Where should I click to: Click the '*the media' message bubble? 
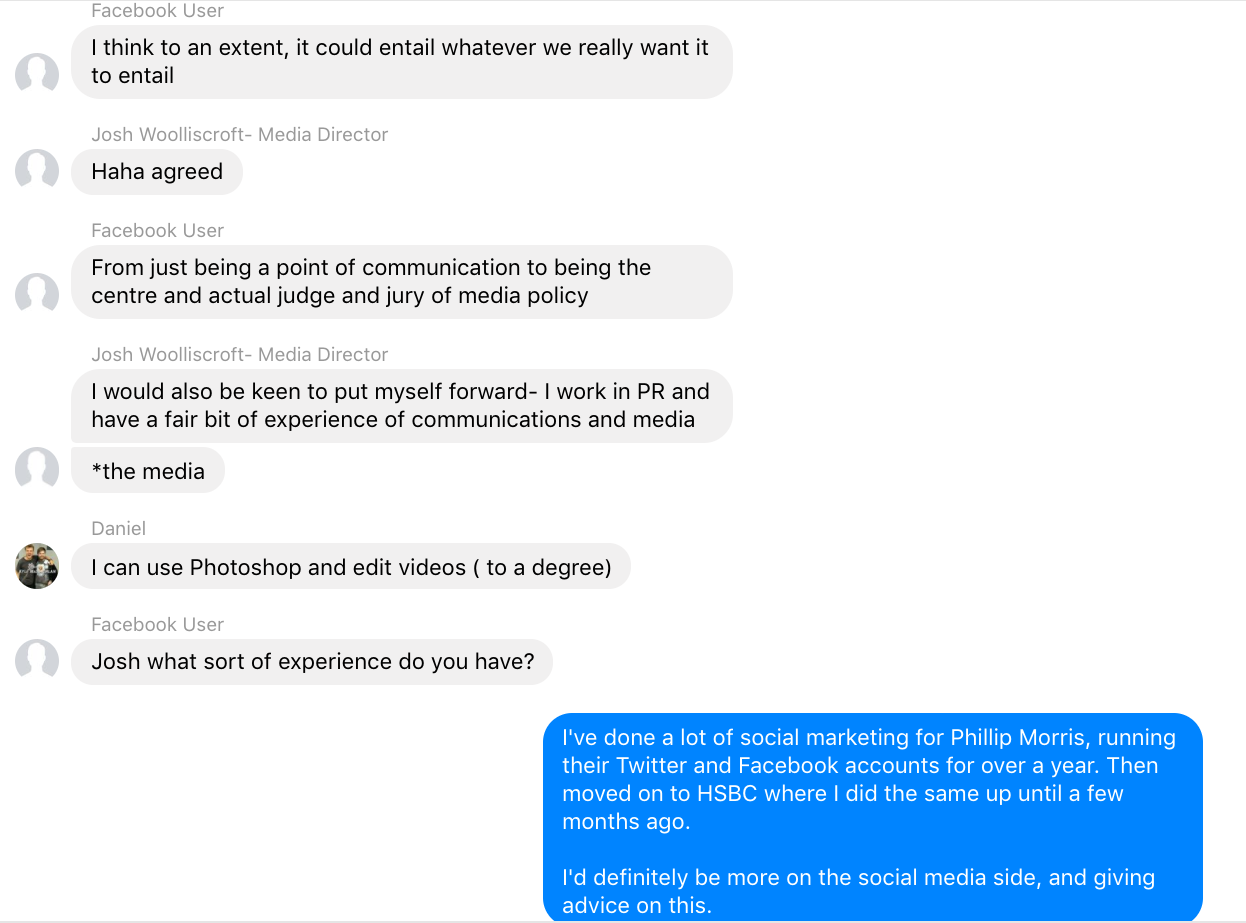click(148, 471)
